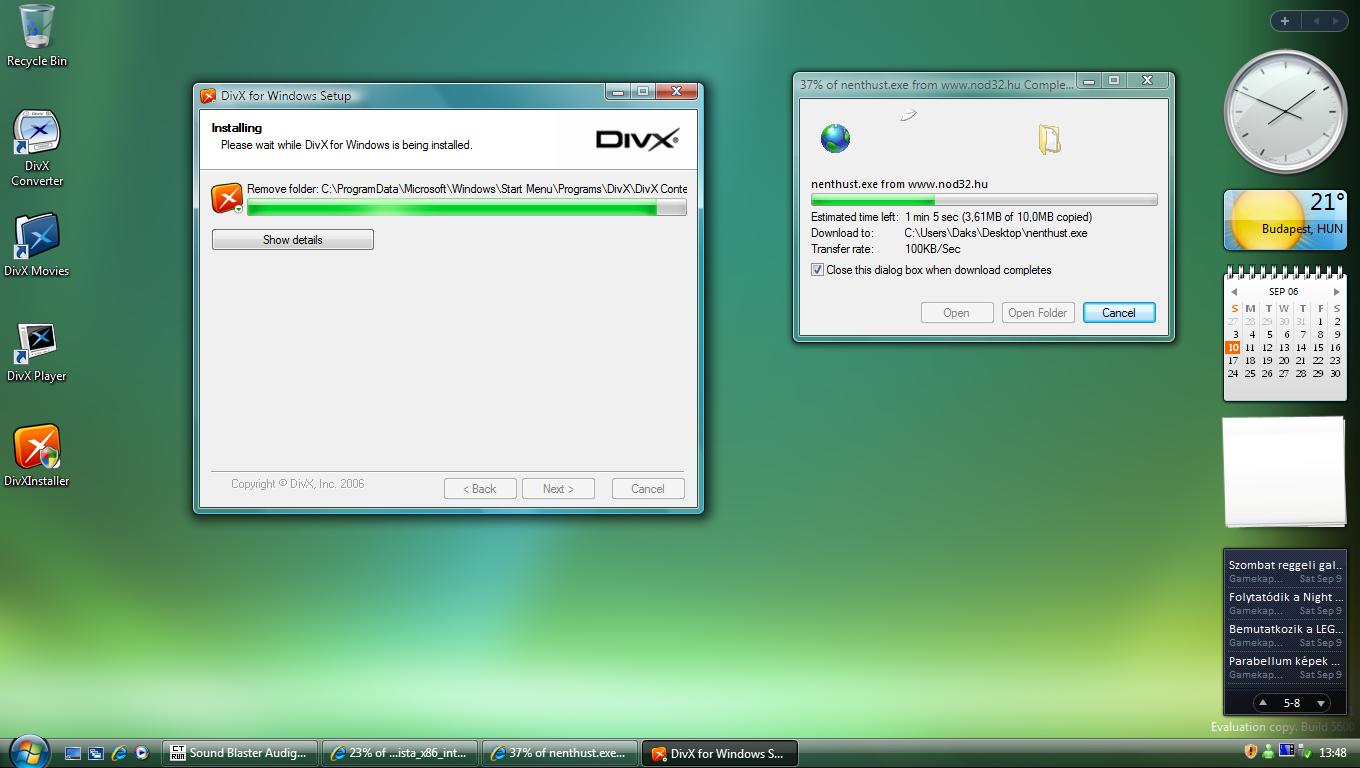Click the Windows Start orb
The width and height of the screenshot is (1360, 768).
pyautogui.click(x=29, y=751)
